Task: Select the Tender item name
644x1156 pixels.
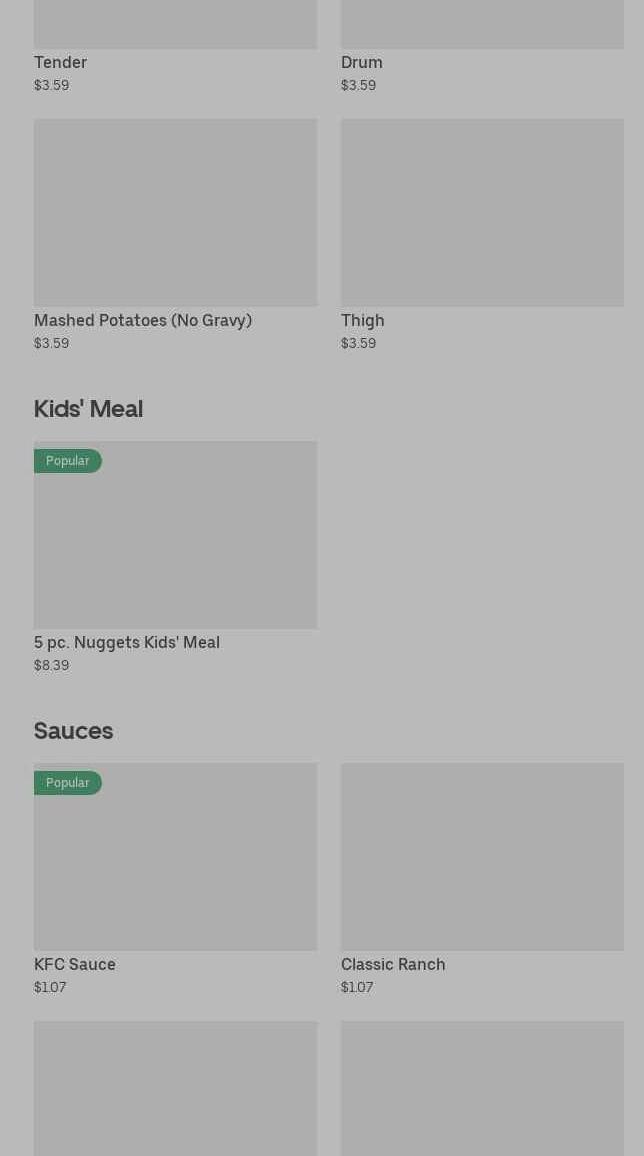Action: click(60, 62)
